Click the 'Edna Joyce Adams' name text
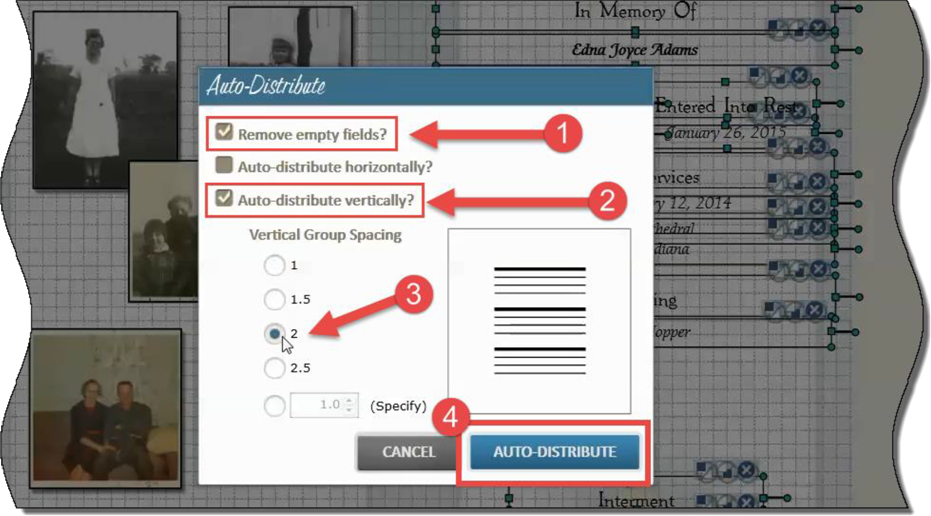 click(x=635, y=49)
